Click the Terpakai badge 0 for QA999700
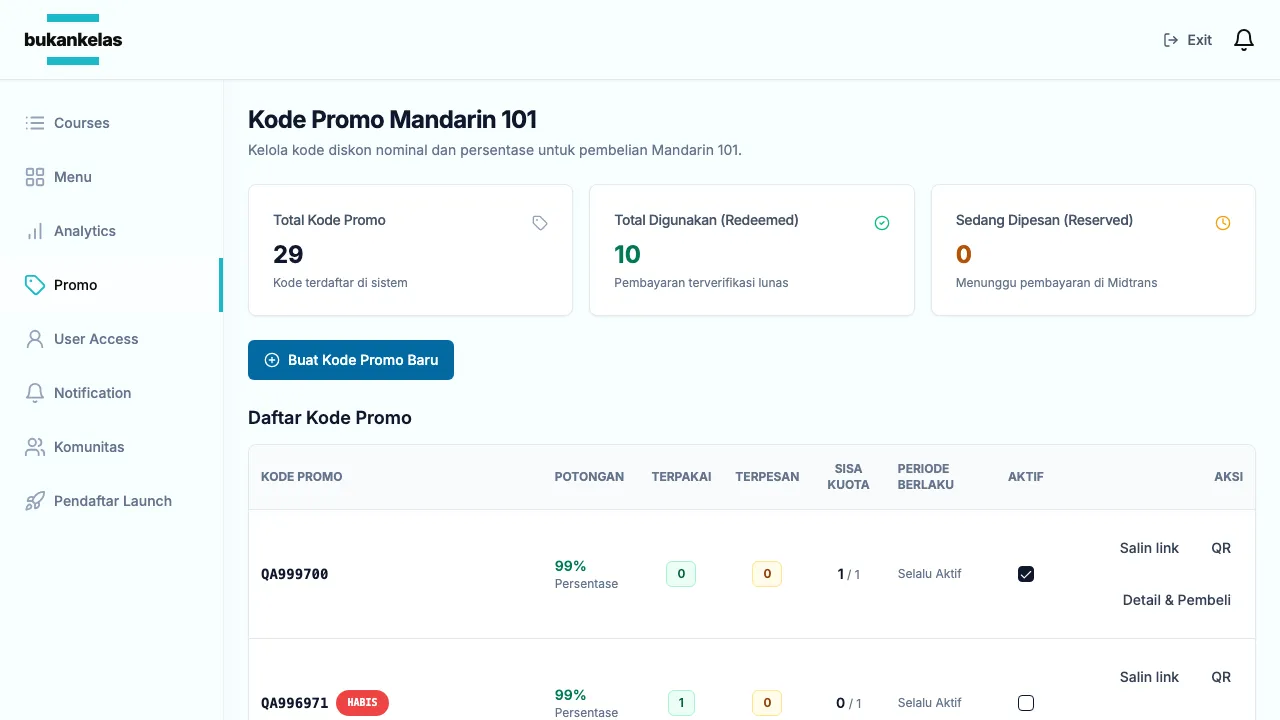This screenshot has width=1280, height=720. tap(681, 574)
